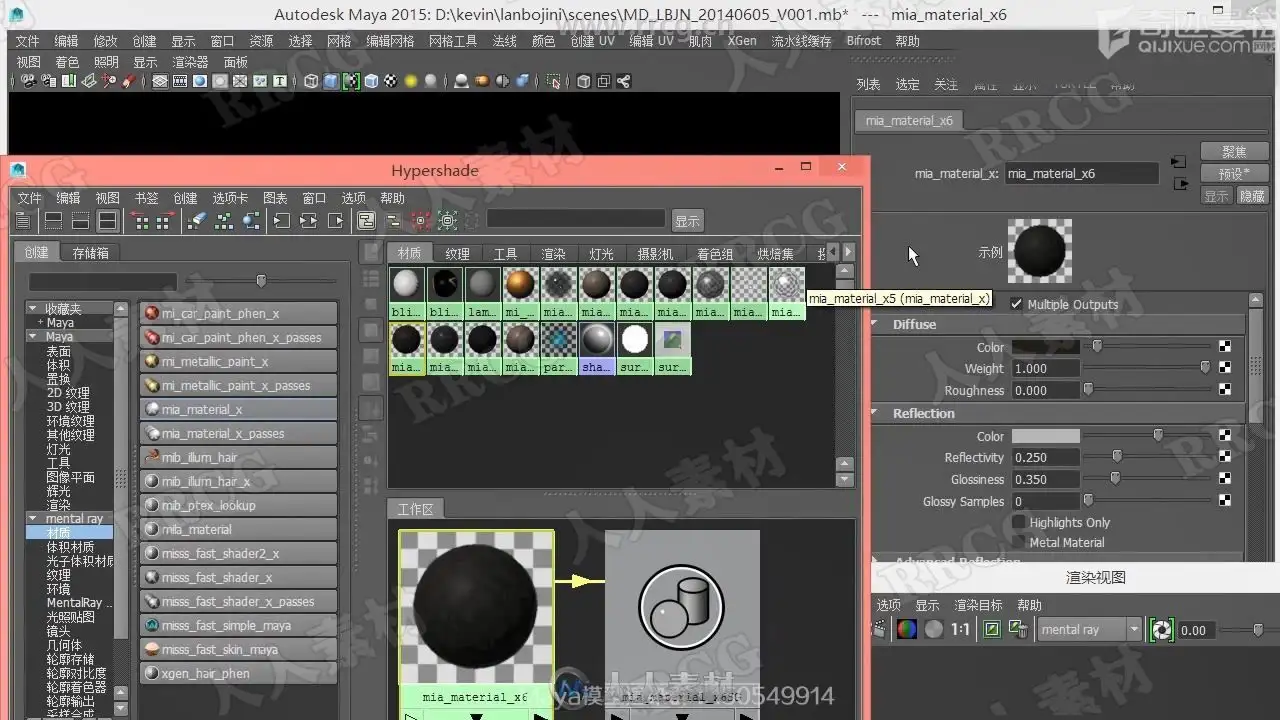Click the Reflectivity value field
Viewport: 1280px width, 720px height.
pyautogui.click(x=1046, y=457)
